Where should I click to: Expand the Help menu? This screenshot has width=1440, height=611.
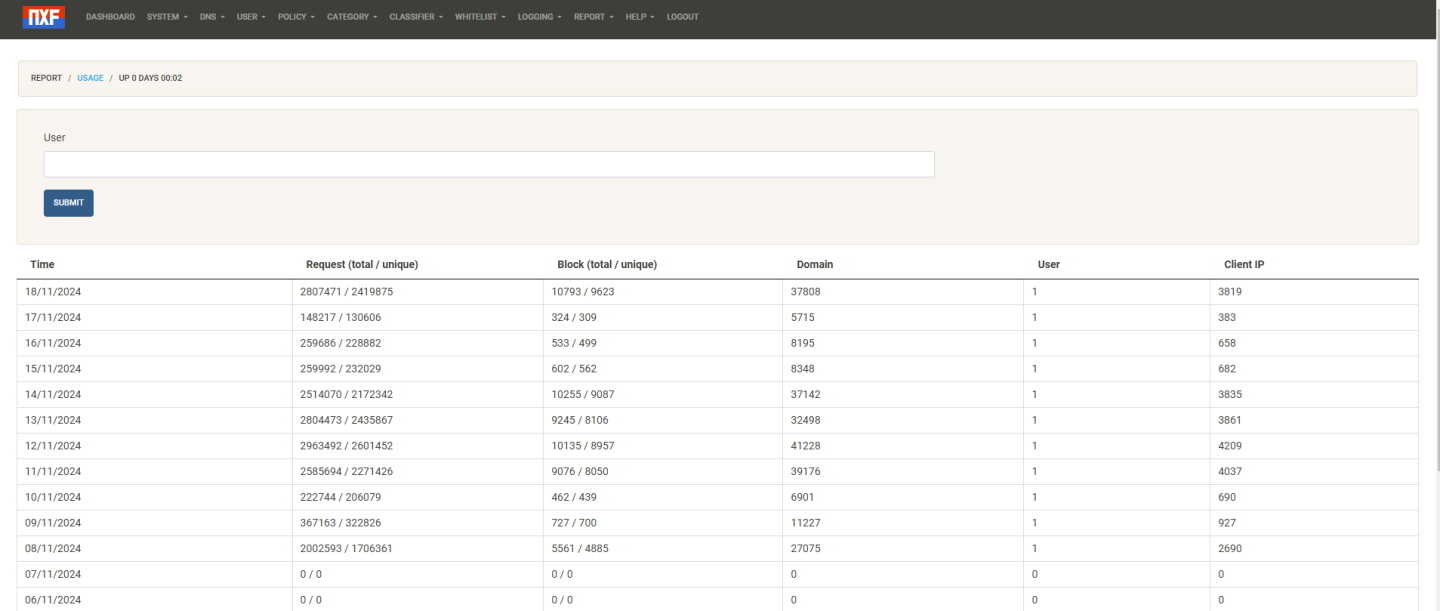639,17
